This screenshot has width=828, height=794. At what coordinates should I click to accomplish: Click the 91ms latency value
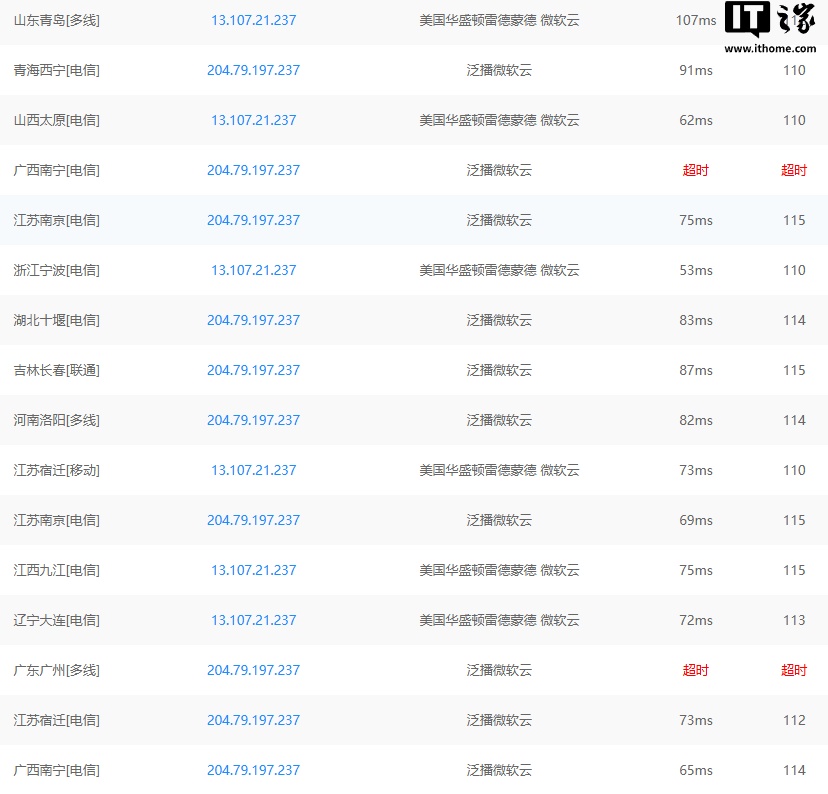[696, 70]
